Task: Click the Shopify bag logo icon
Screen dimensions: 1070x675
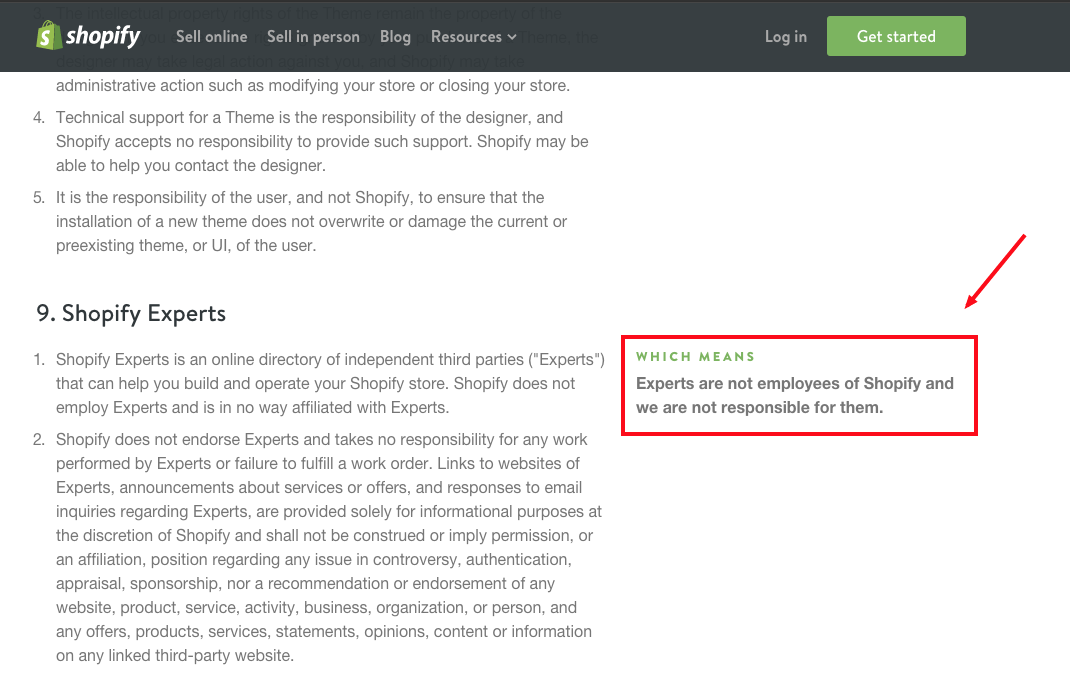Action: pyautogui.click(x=47, y=35)
